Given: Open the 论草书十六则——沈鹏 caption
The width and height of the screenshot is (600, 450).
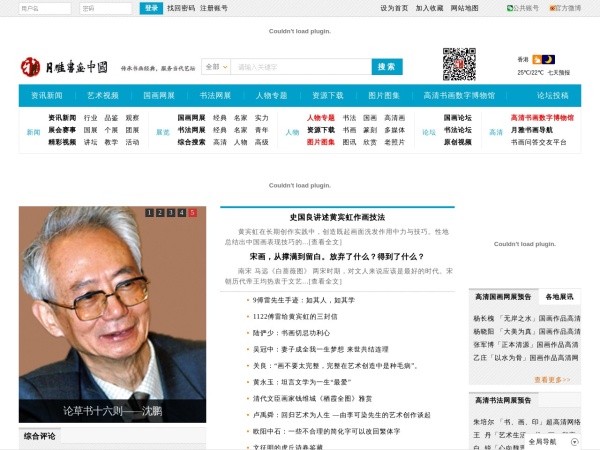Looking at the screenshot, I should [x=112, y=411].
